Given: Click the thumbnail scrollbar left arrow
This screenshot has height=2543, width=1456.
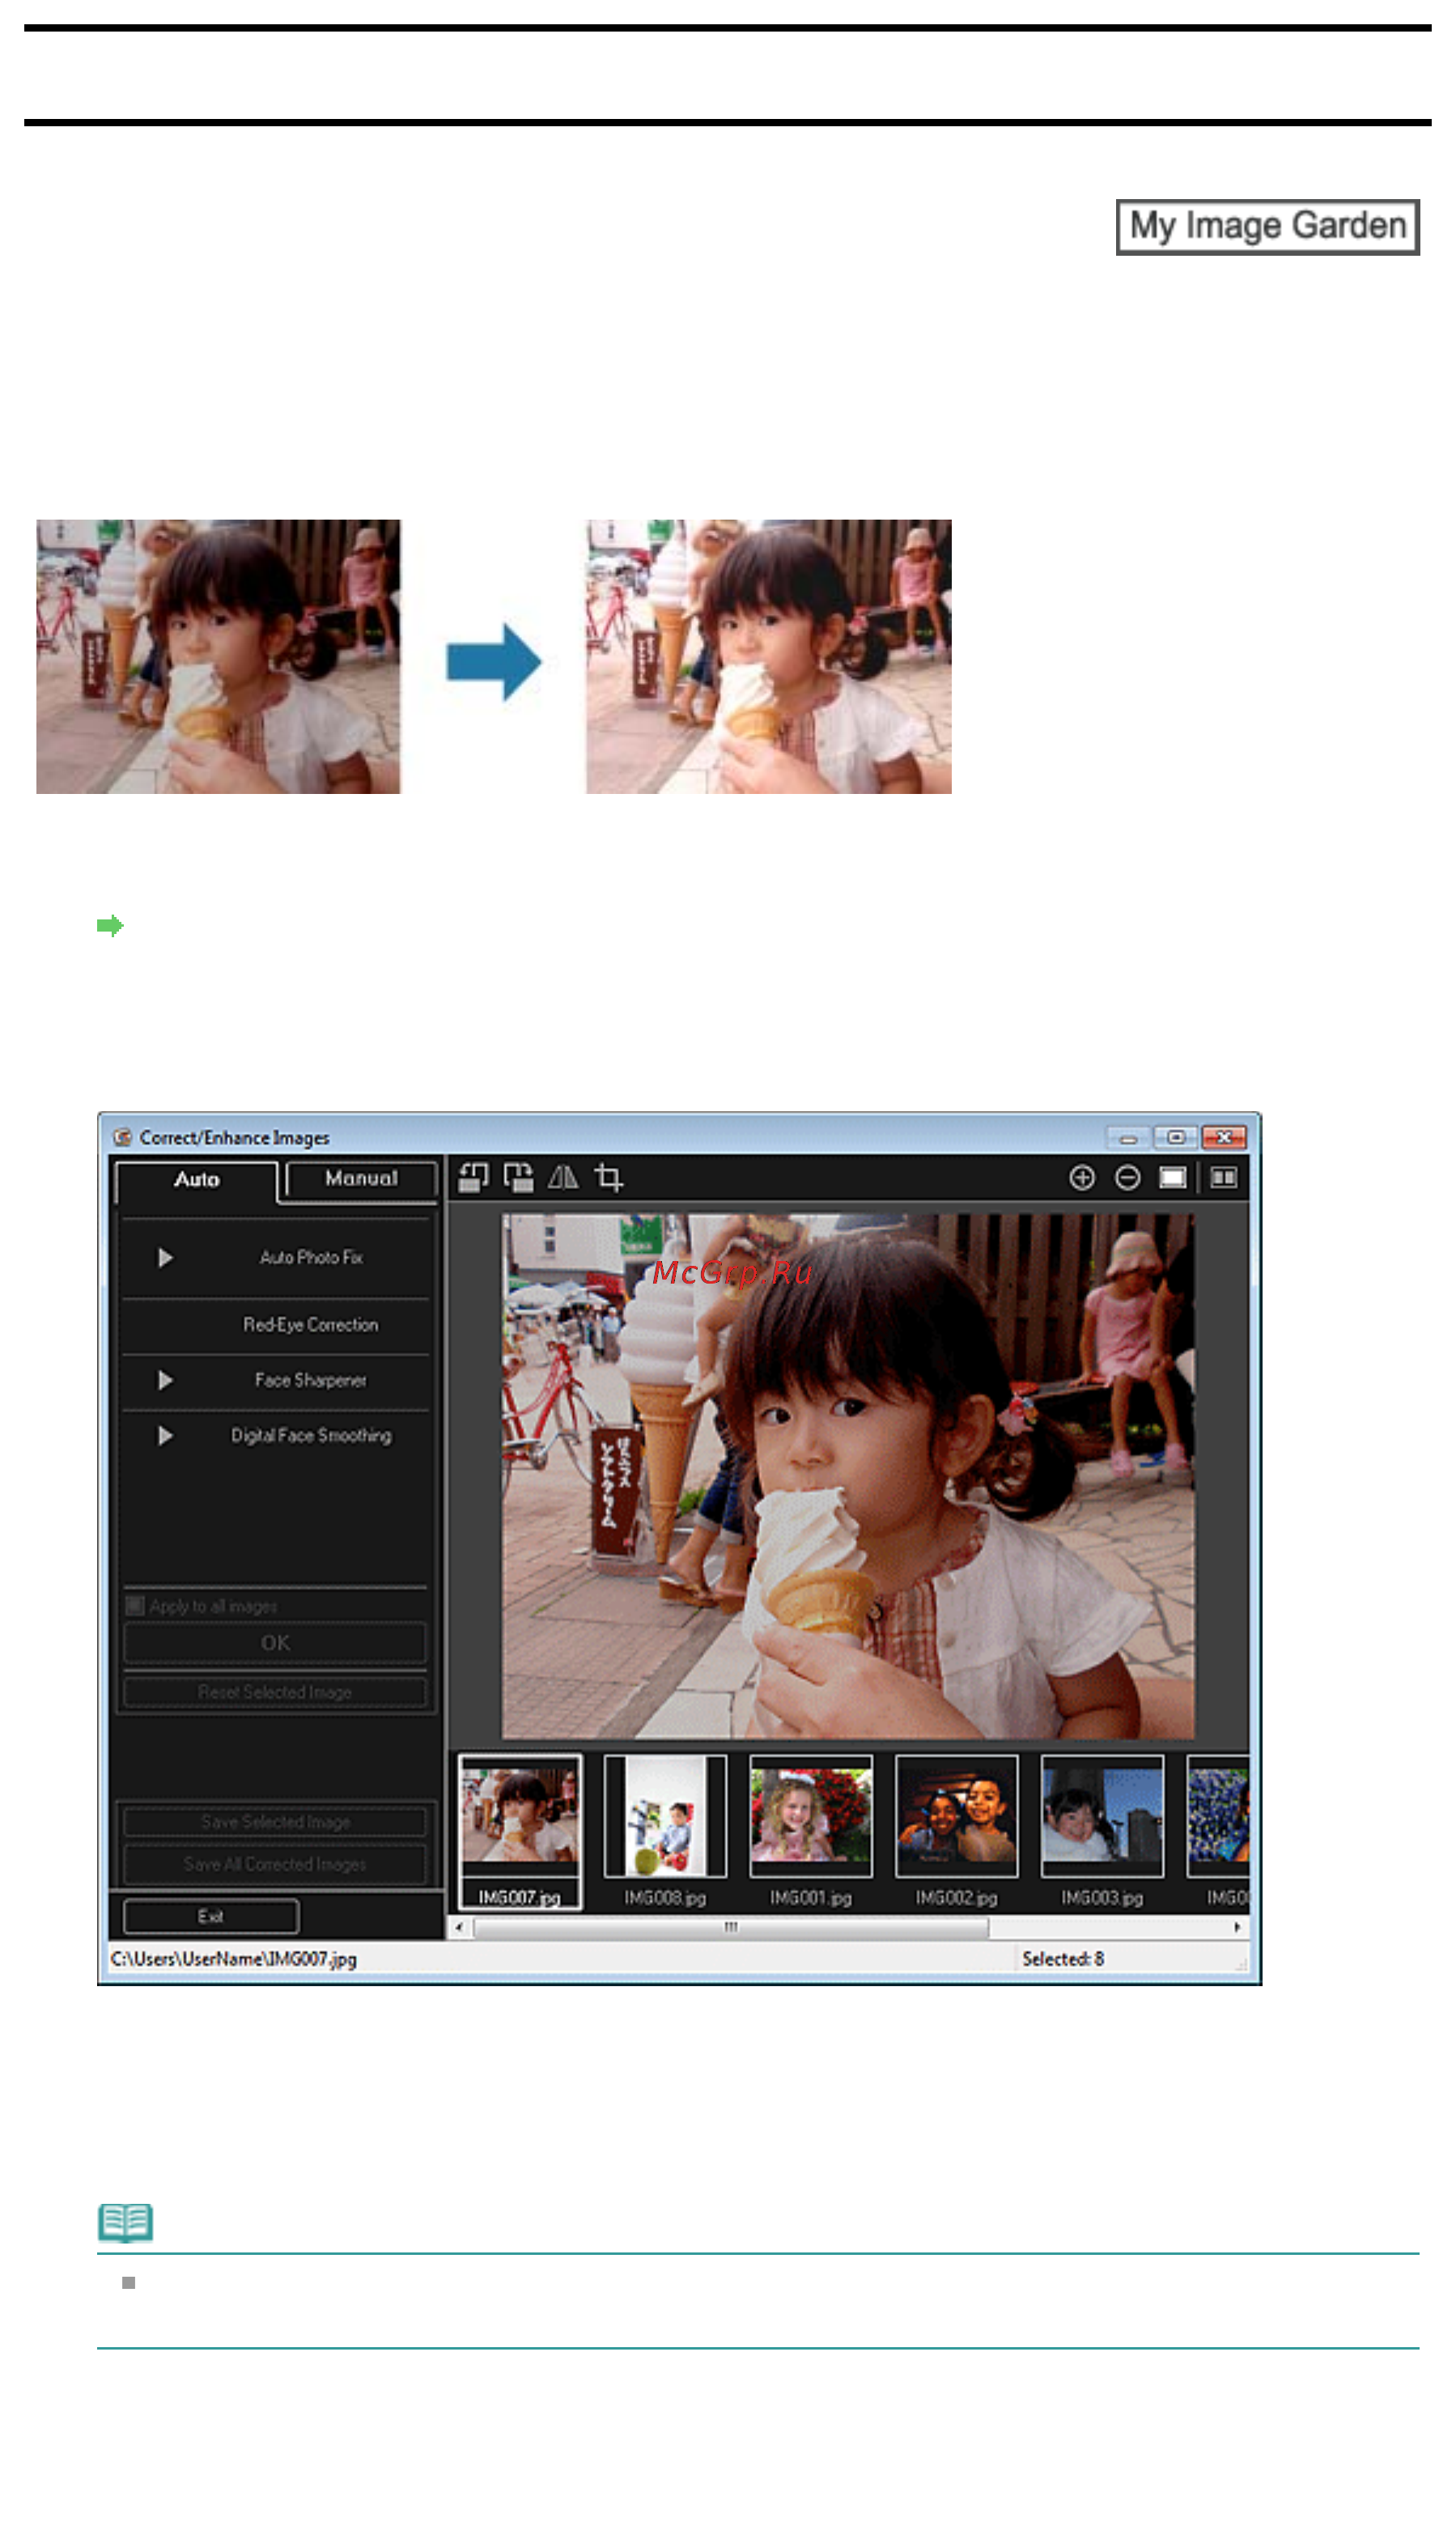Looking at the screenshot, I should (459, 1927).
